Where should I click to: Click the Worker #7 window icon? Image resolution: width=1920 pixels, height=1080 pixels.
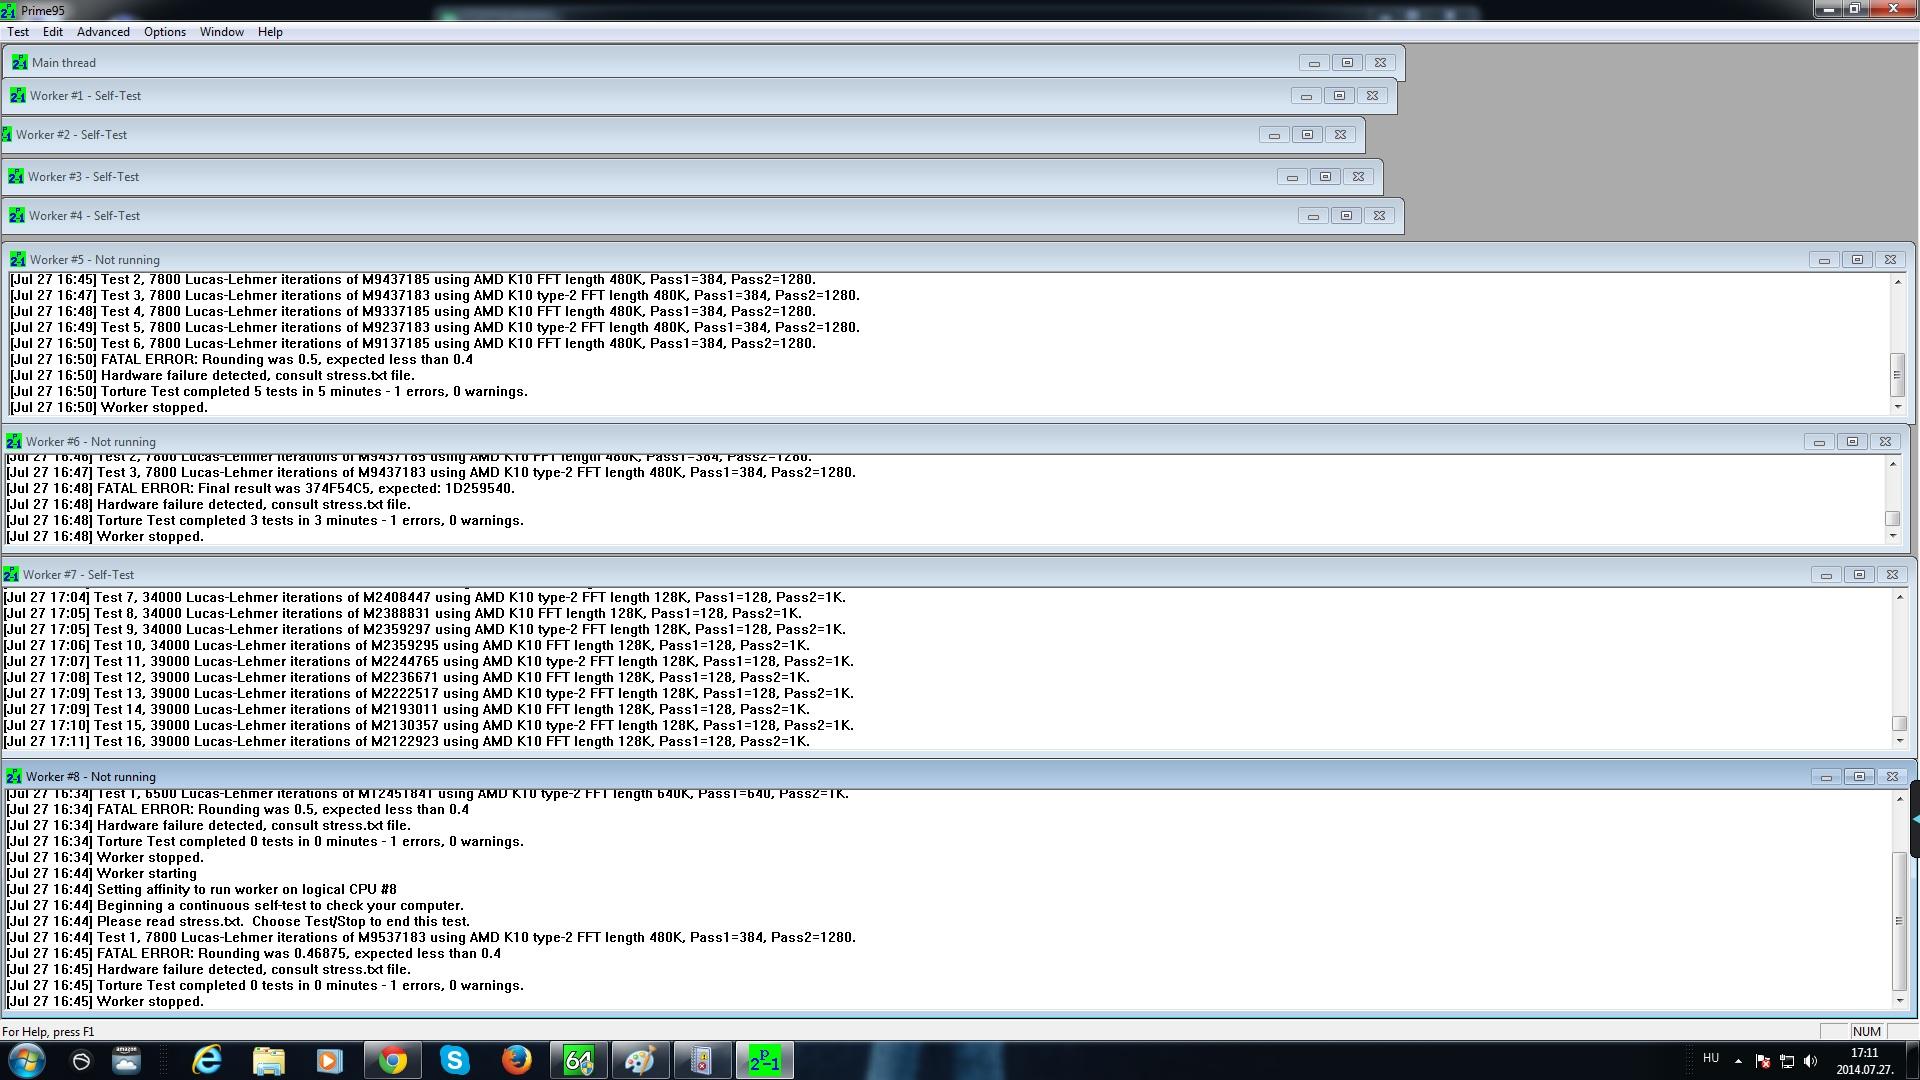pyautogui.click(x=10, y=574)
